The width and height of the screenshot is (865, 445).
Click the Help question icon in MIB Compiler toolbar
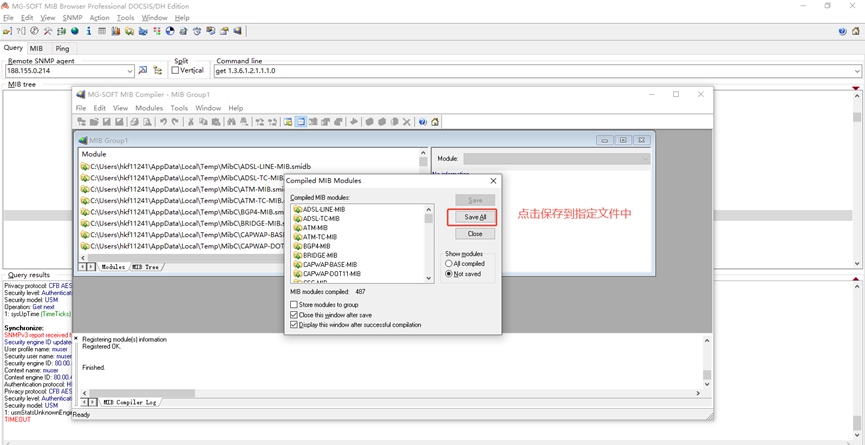point(422,122)
